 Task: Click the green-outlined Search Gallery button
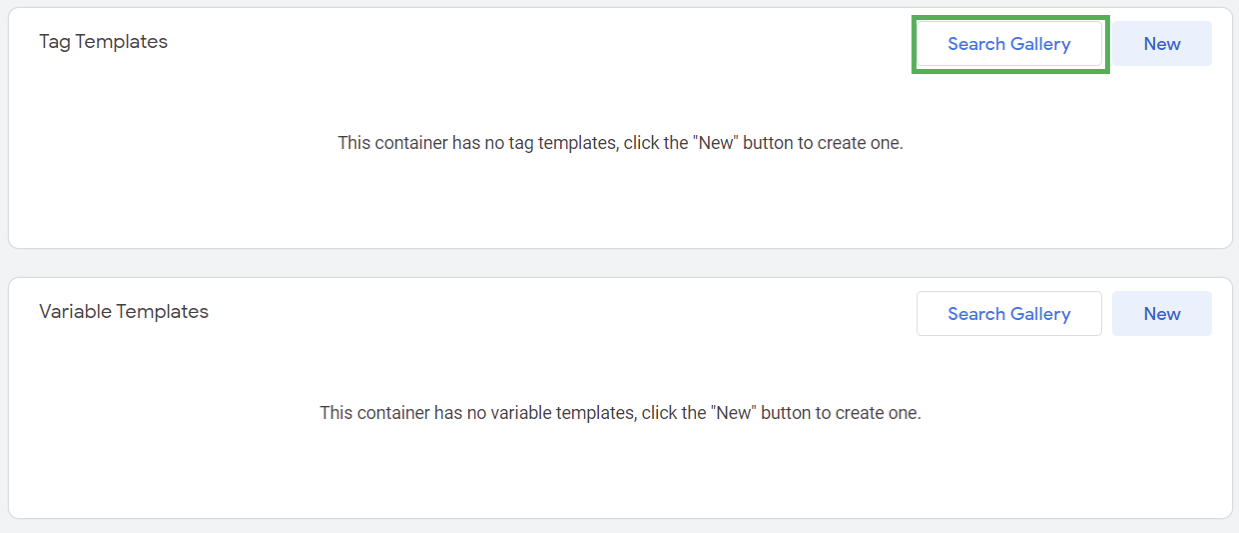[1009, 44]
